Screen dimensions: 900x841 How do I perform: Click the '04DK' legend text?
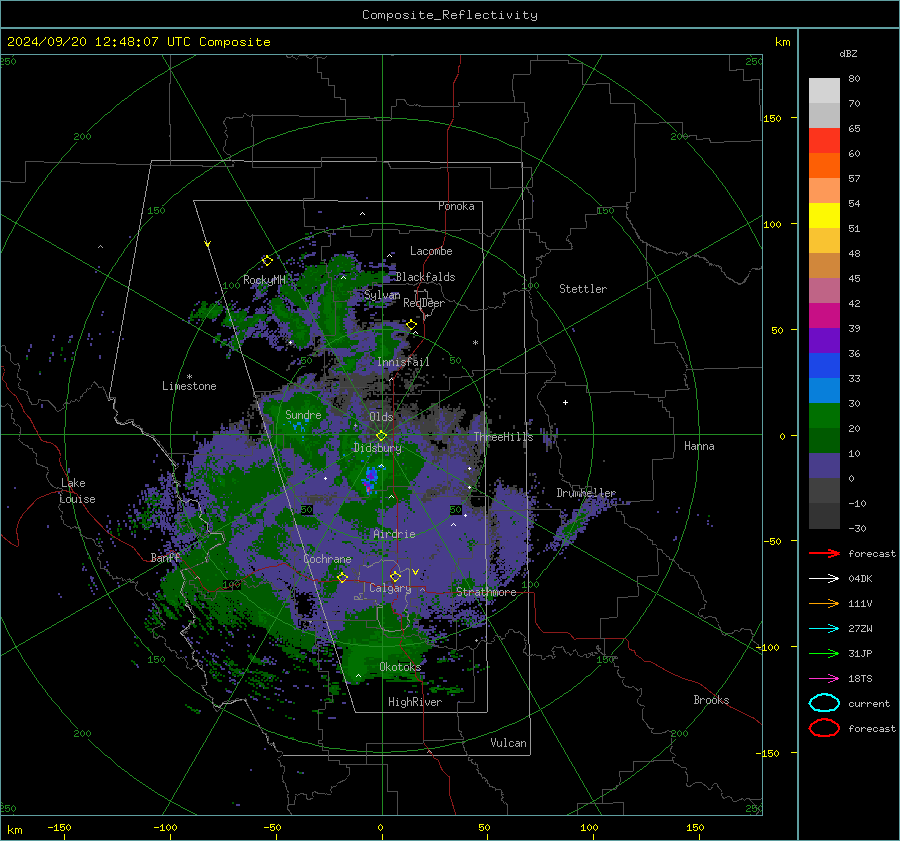pos(860,579)
